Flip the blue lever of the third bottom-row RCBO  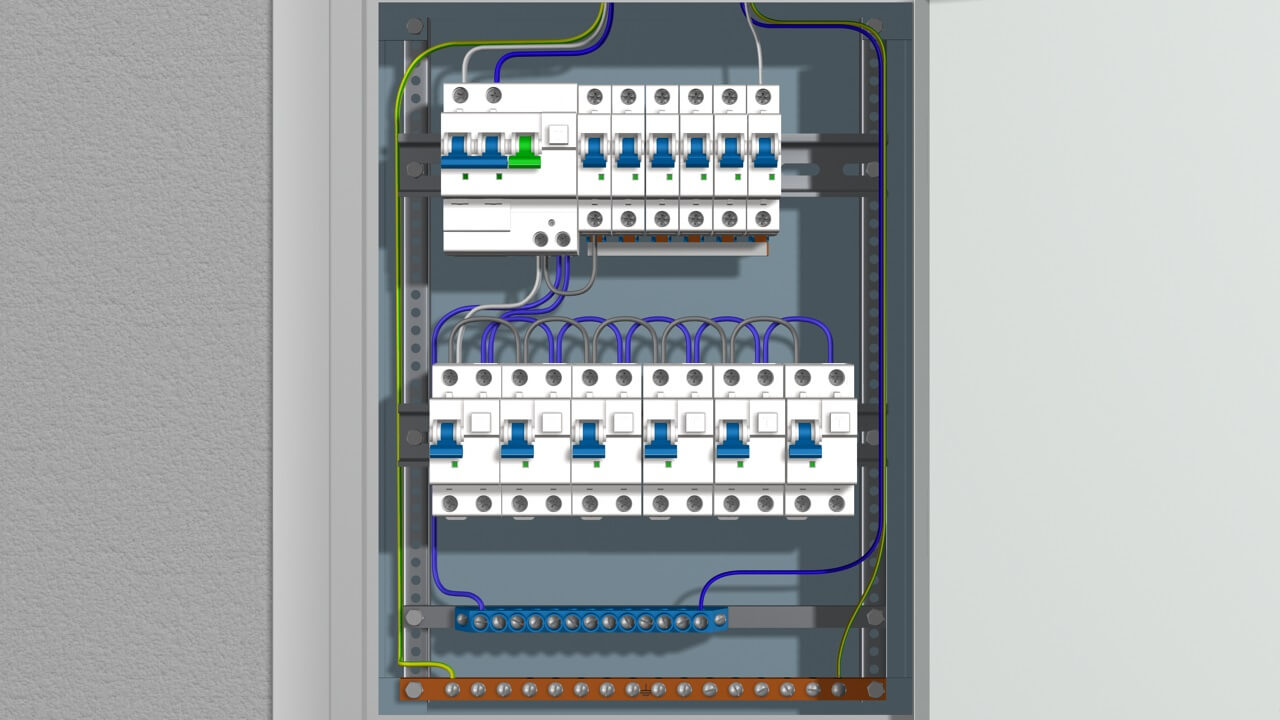coord(588,439)
